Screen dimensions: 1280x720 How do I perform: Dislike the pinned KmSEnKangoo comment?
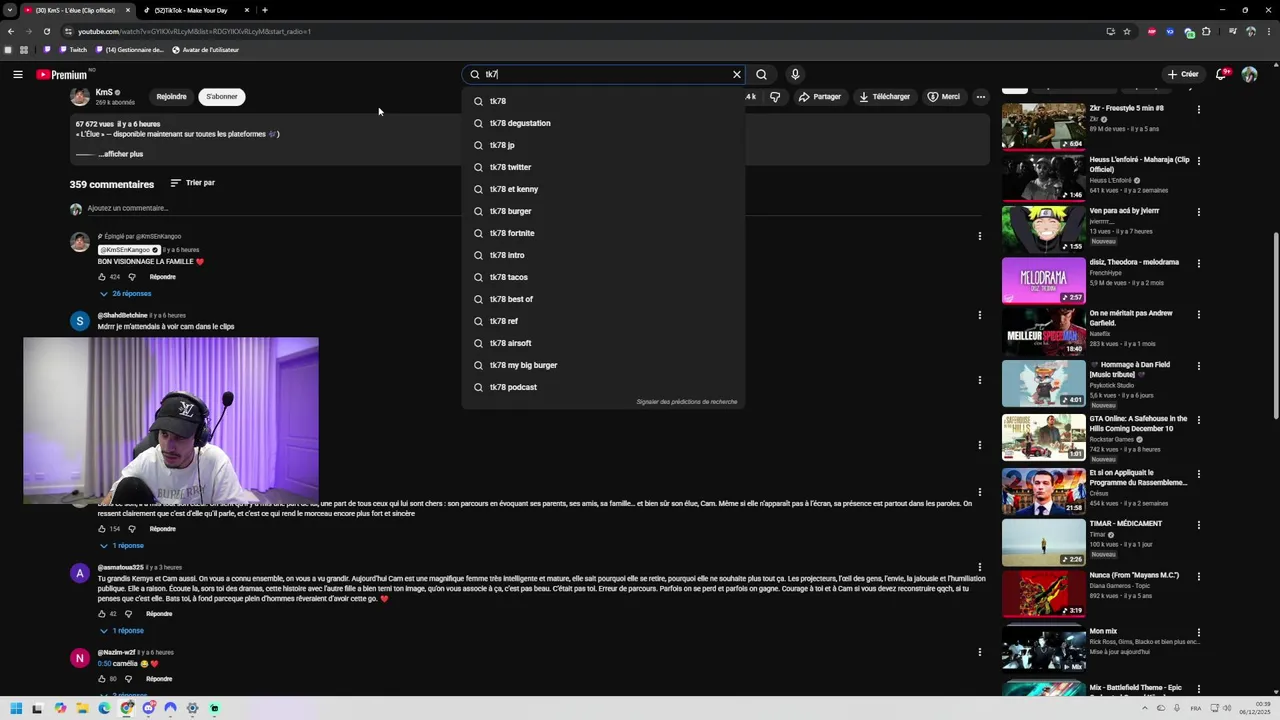pyautogui.click(x=131, y=277)
